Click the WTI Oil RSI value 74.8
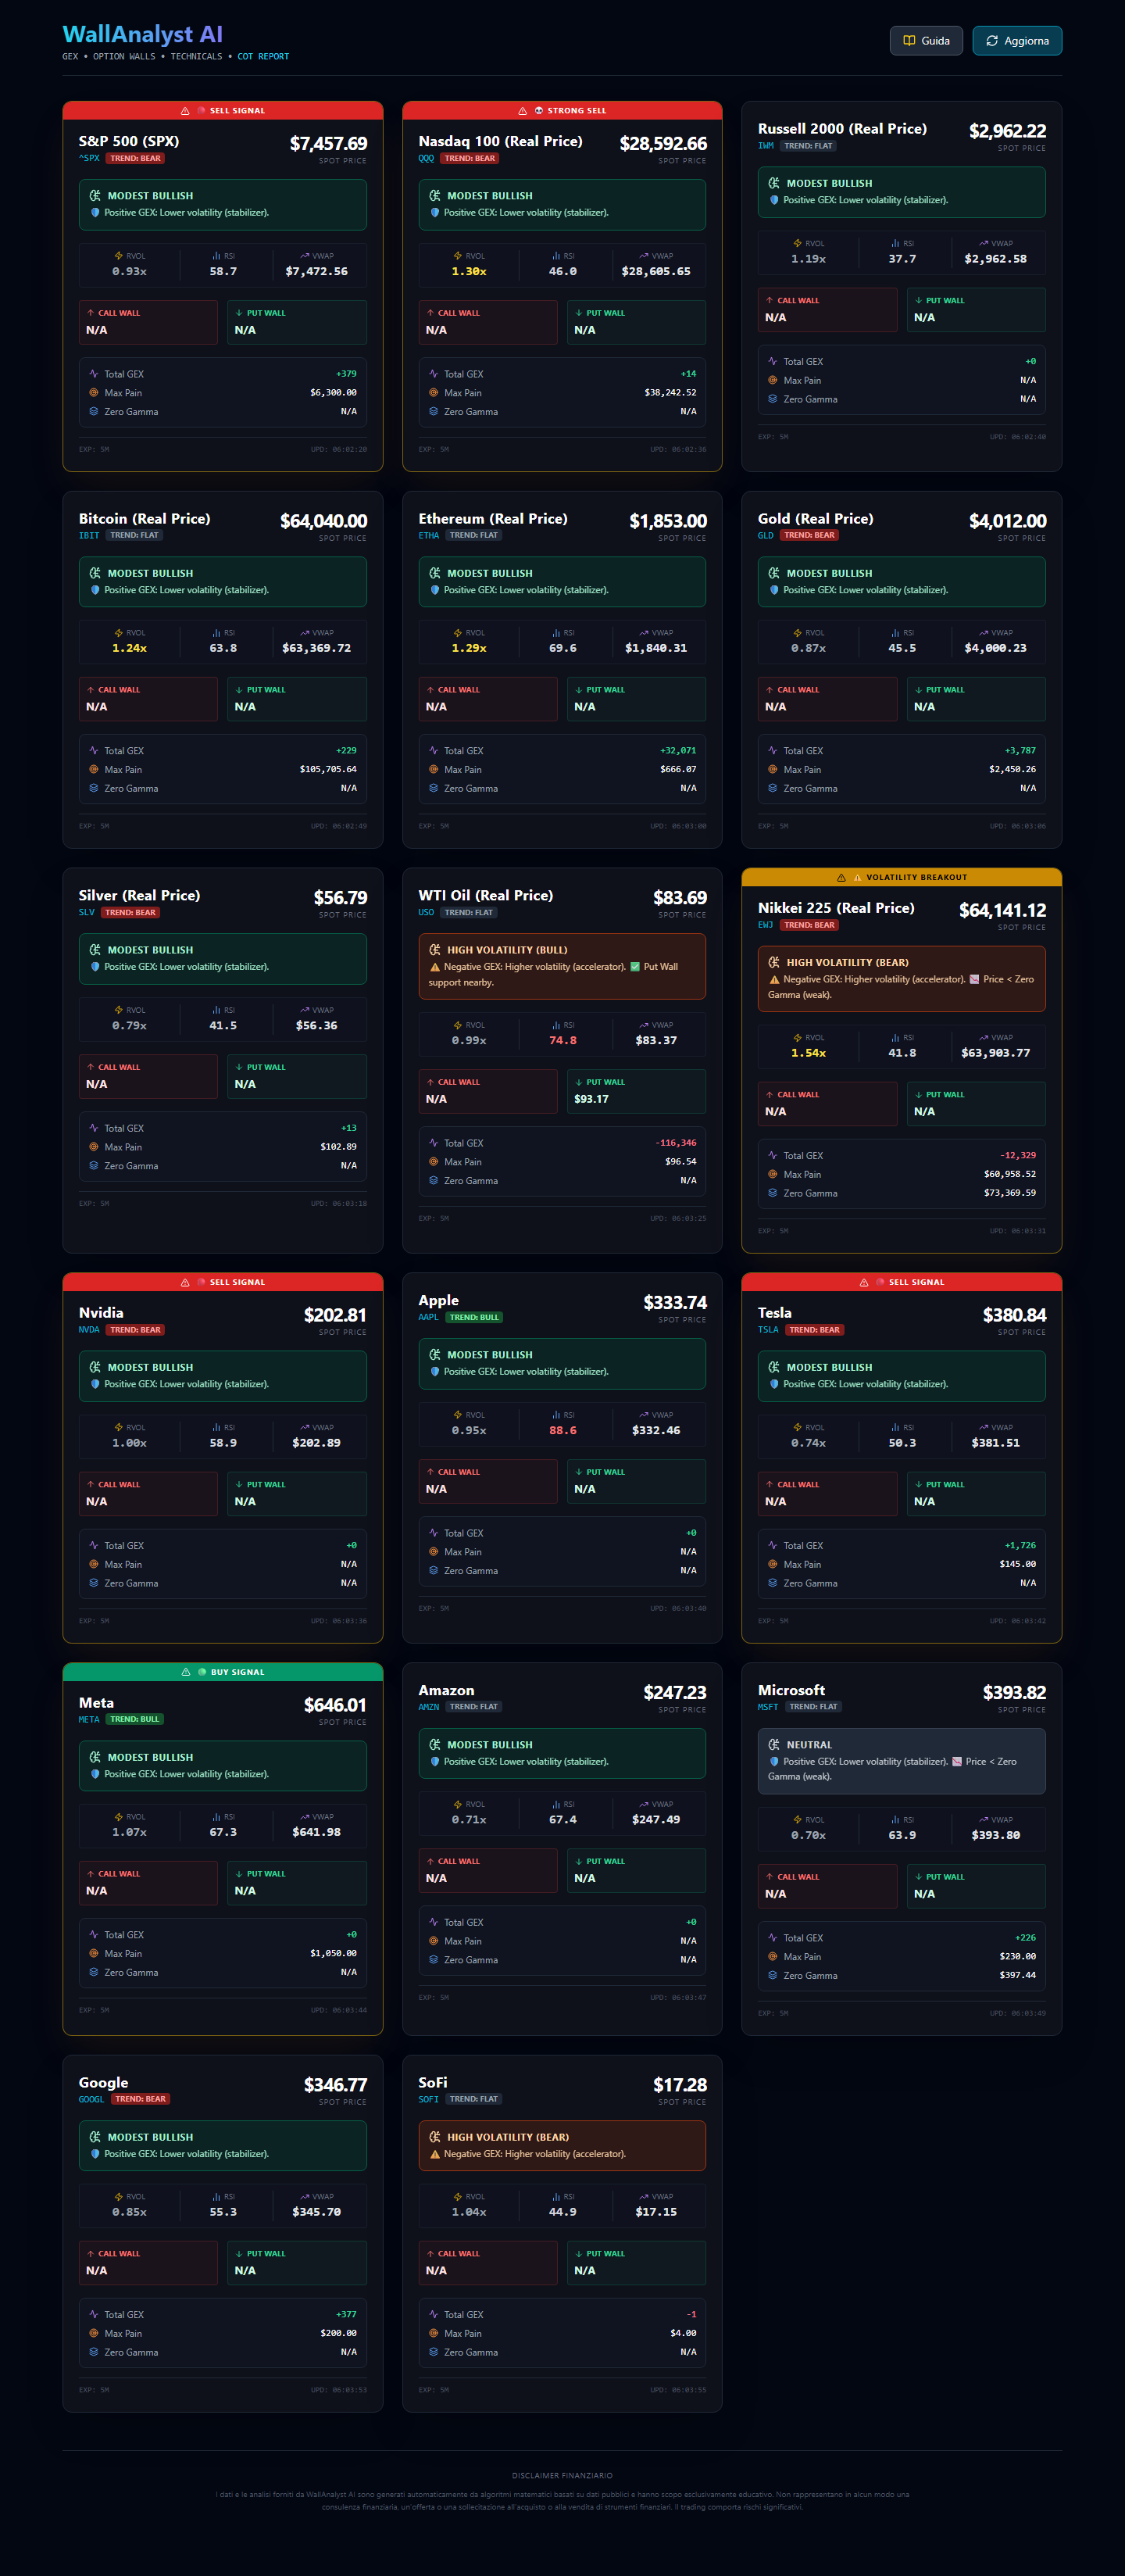Viewport: 1125px width, 2576px height. 563,1040
